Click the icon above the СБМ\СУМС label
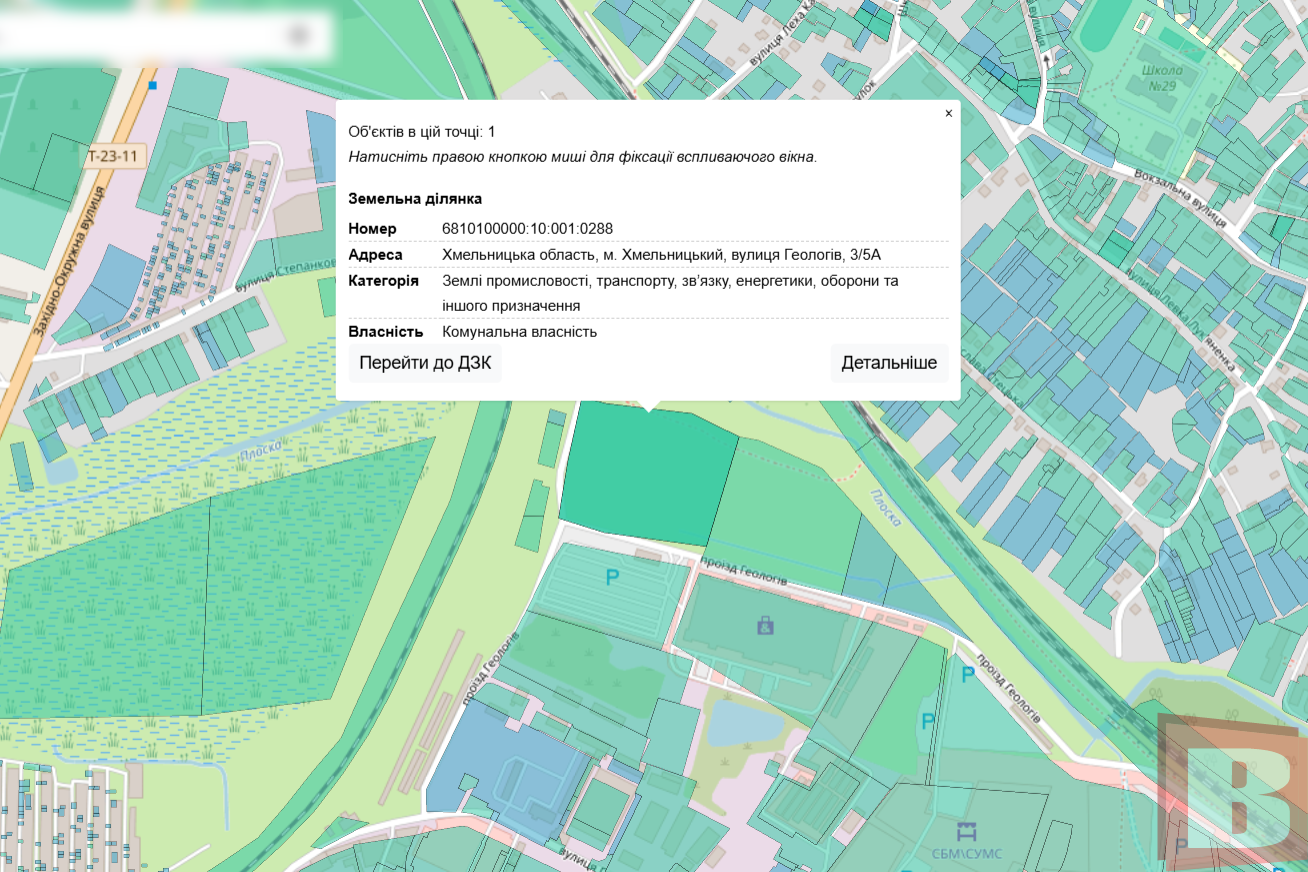The width and height of the screenshot is (1308, 872). click(x=966, y=831)
